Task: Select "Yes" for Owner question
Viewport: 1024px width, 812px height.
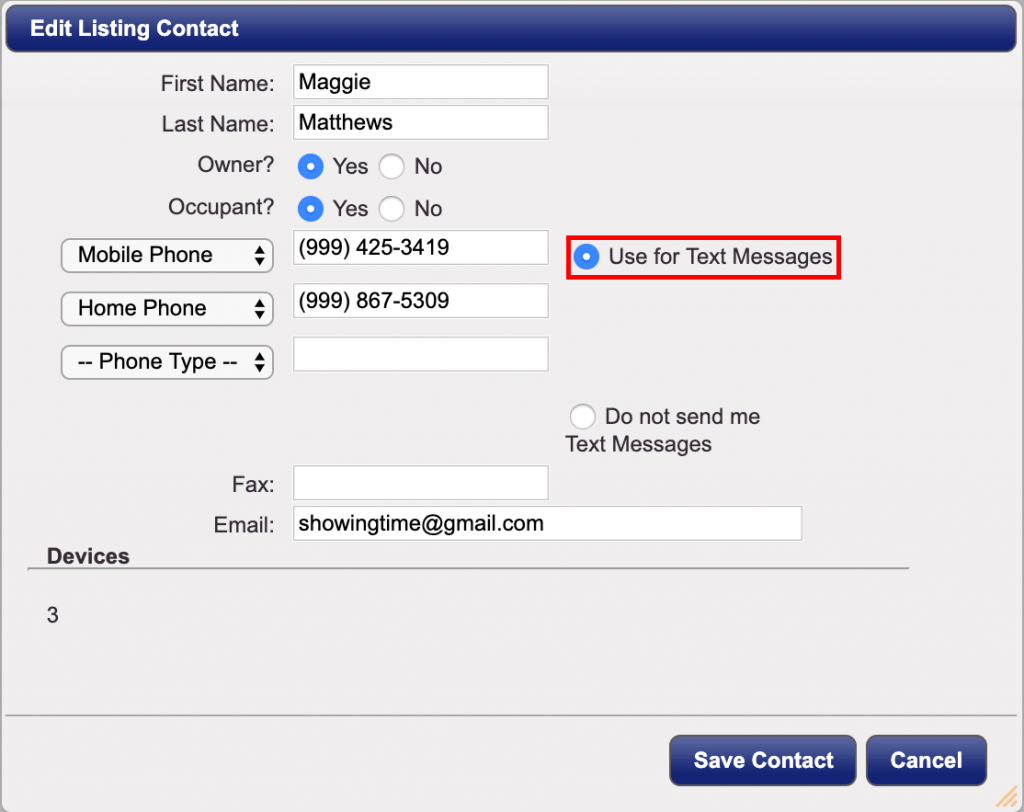Action: point(310,166)
